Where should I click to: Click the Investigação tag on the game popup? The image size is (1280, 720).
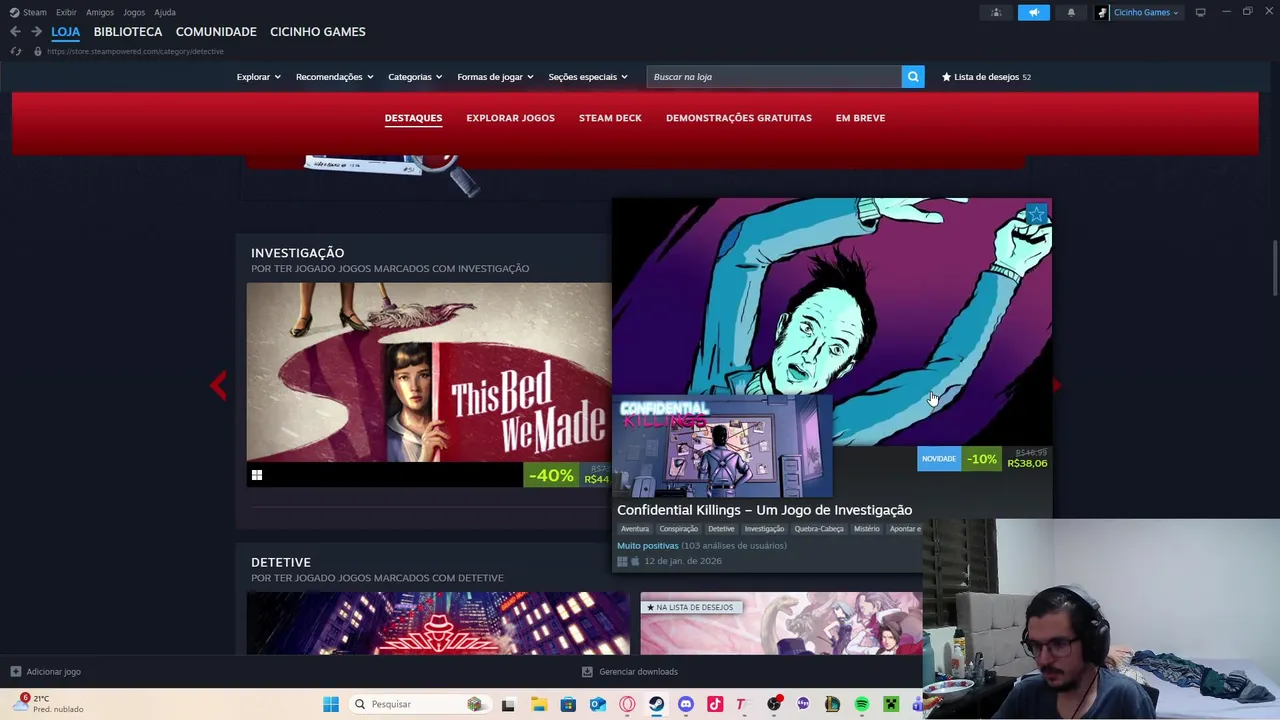tap(764, 529)
